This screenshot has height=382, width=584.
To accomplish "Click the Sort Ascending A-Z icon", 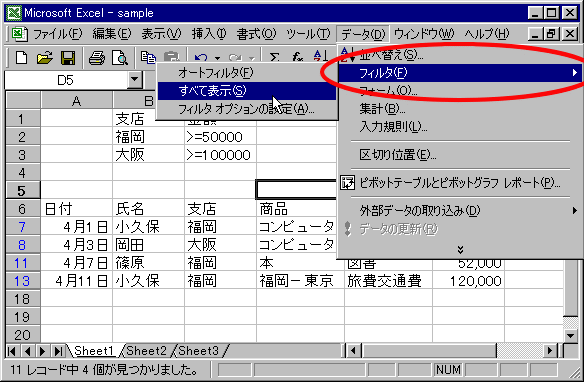I will pos(321,56).
